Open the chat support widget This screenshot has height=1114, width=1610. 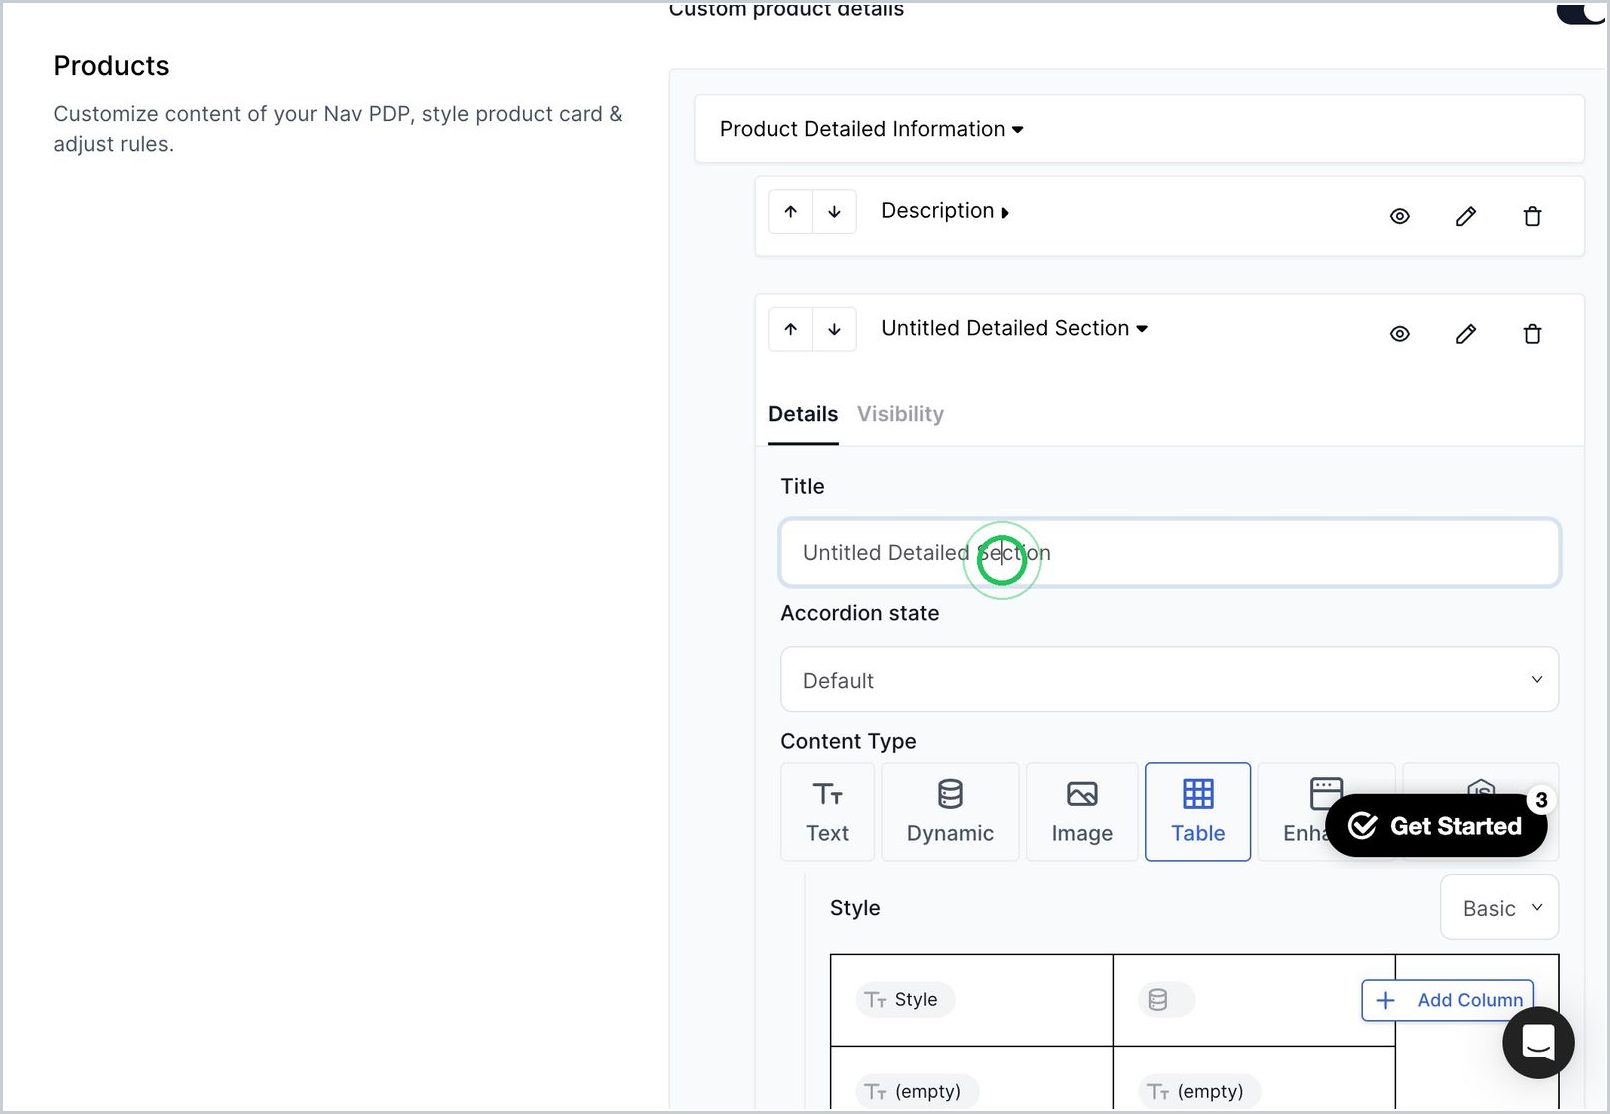tap(1538, 1042)
